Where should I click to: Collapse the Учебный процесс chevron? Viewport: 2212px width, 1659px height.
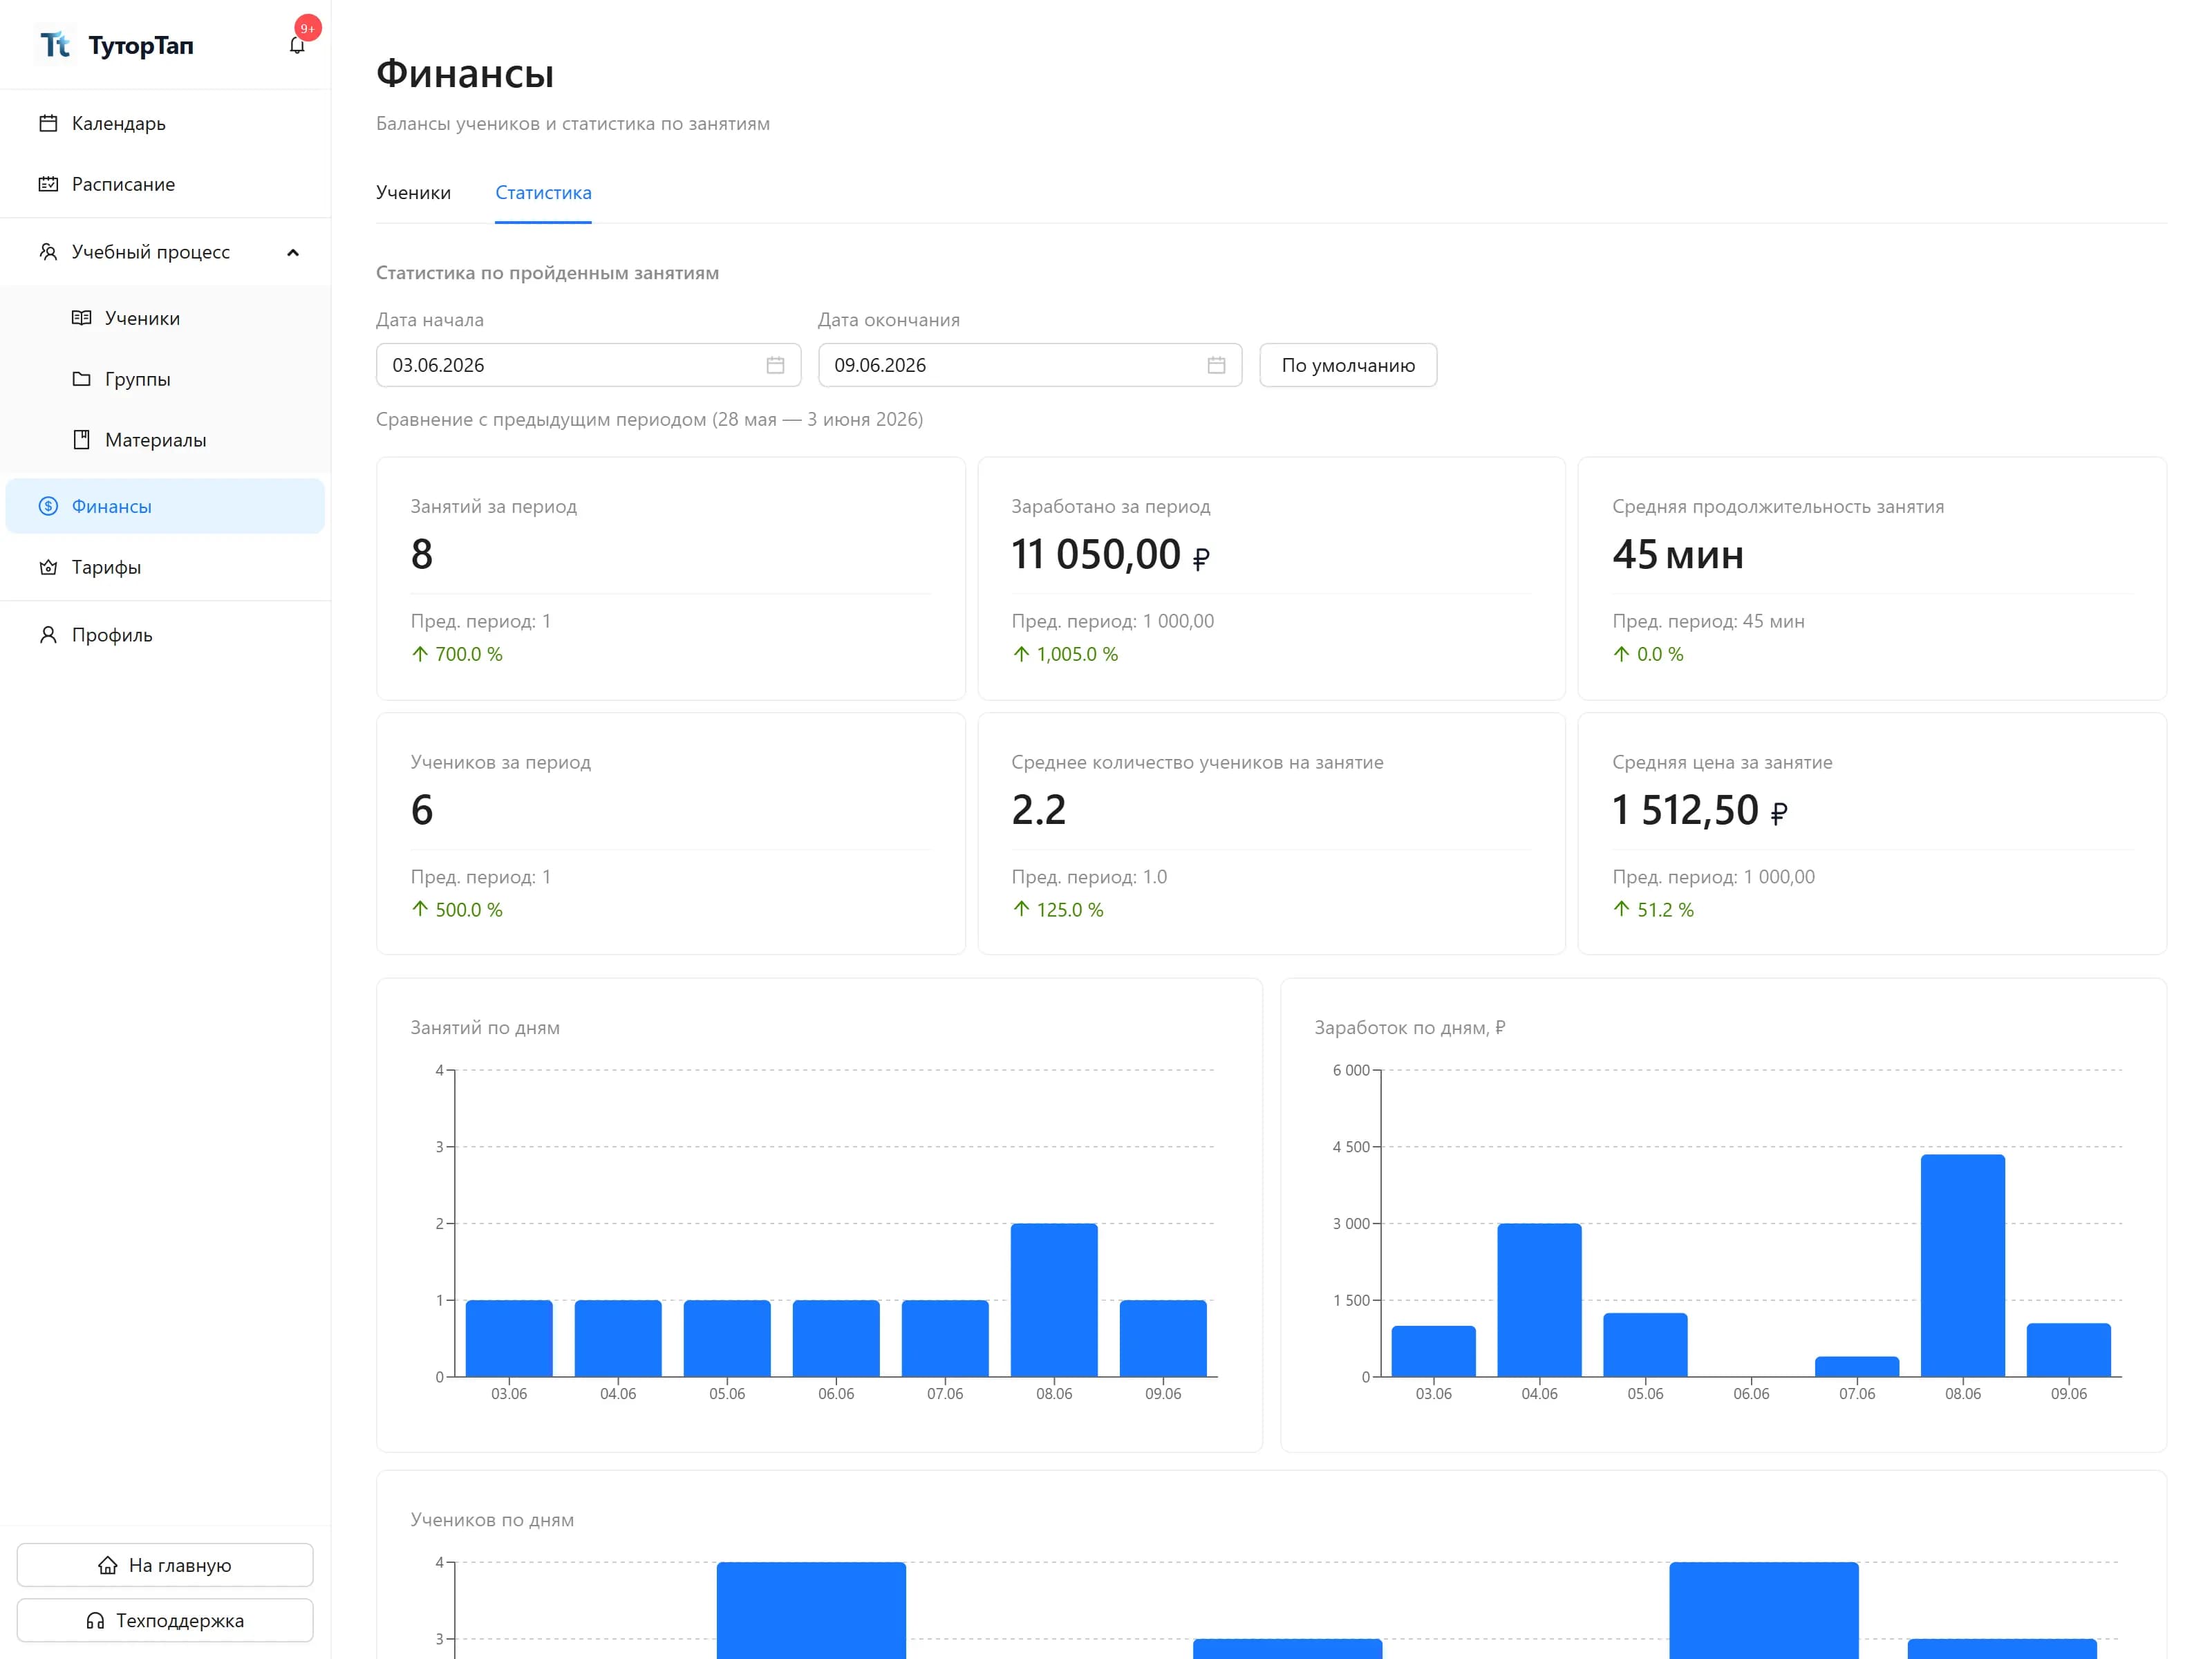(293, 252)
